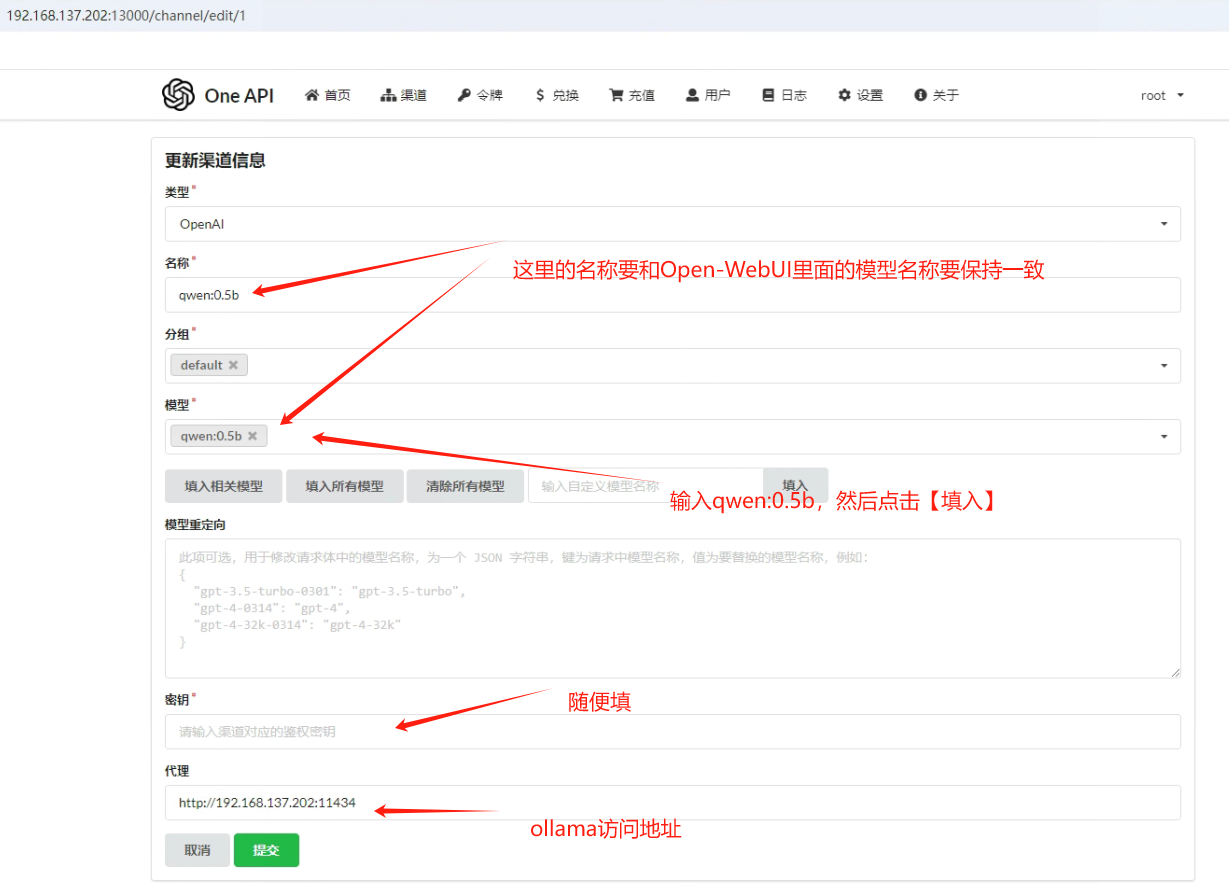The image size is (1229, 885).
Task: Click the One API title text
Action: [x=239, y=96]
